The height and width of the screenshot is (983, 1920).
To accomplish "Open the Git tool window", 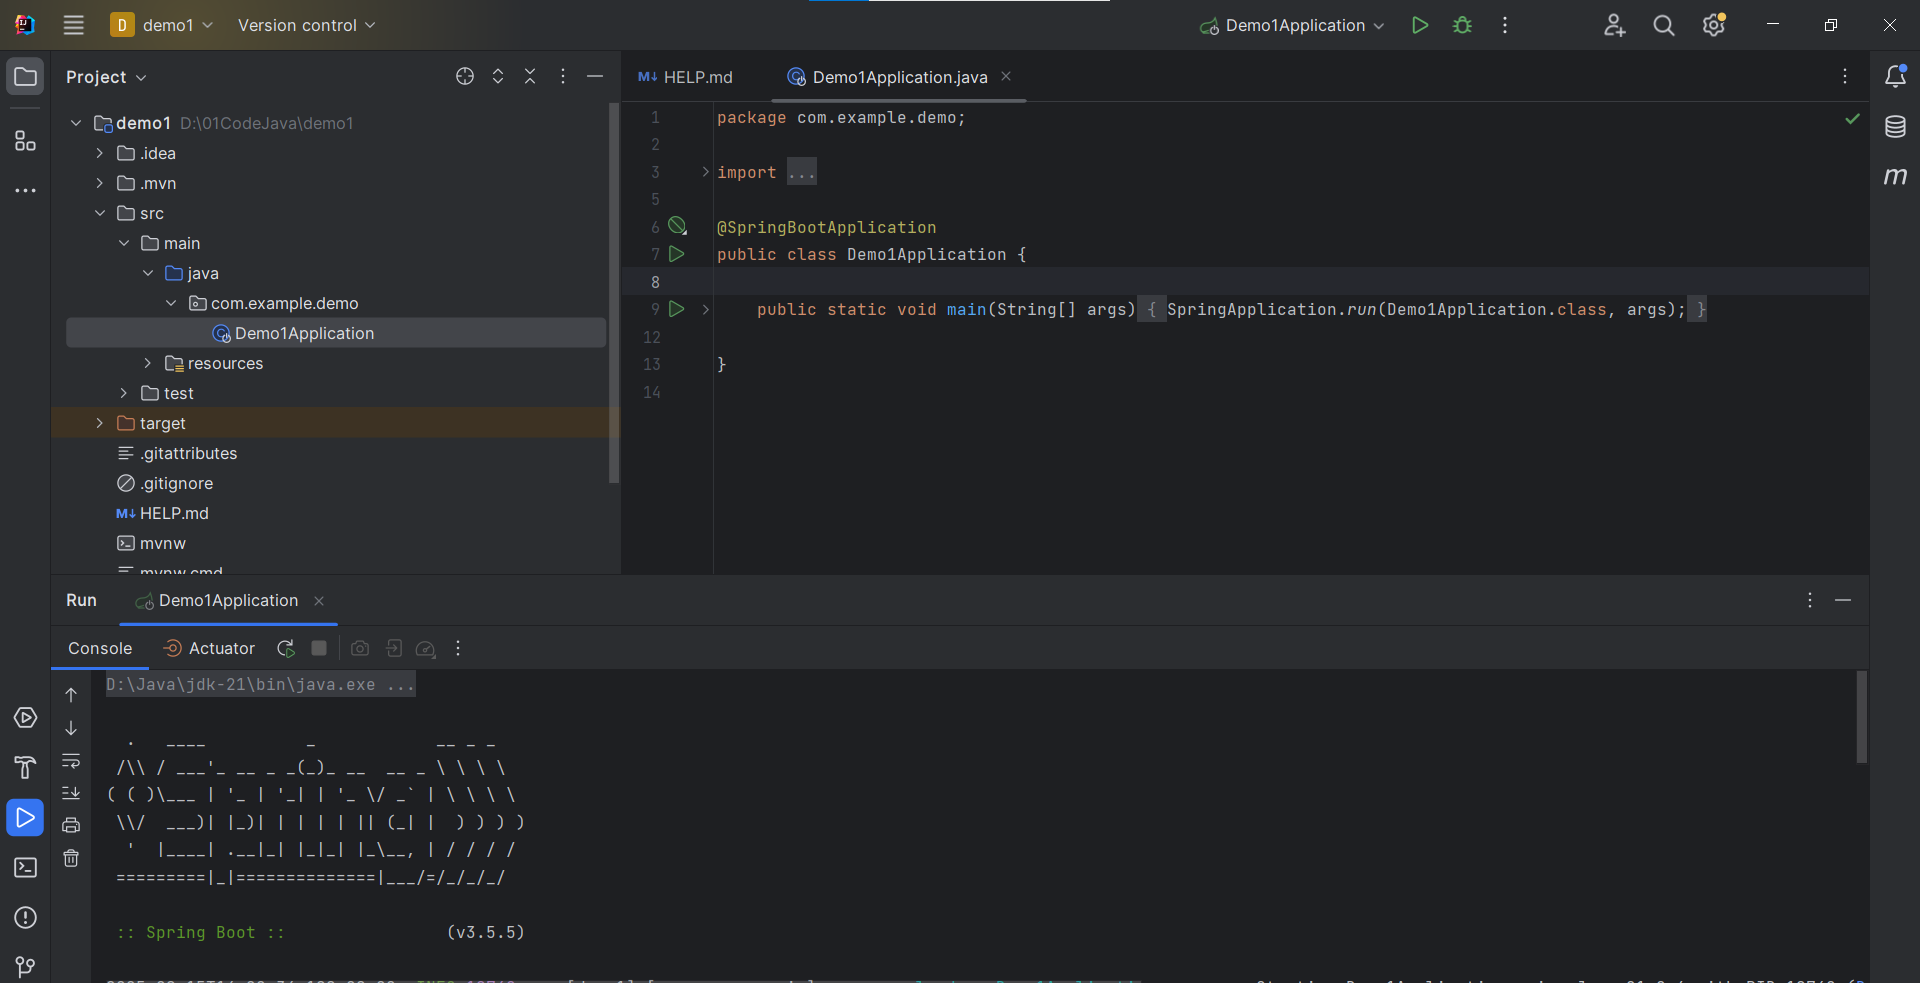I will pyautogui.click(x=25, y=966).
